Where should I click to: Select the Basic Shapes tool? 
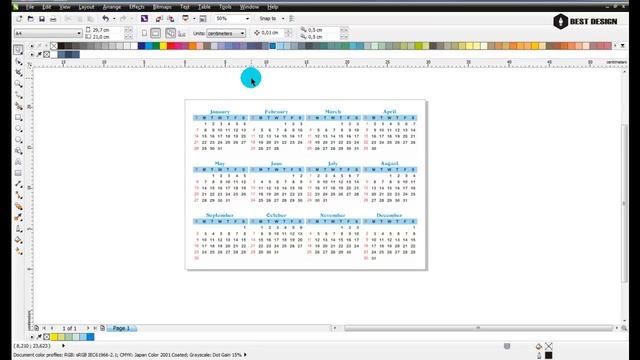coord(18,151)
